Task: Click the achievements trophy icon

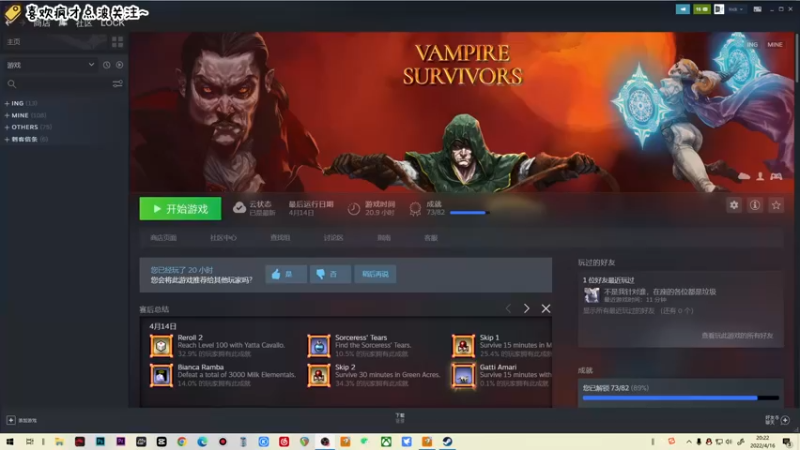Action: [415, 209]
